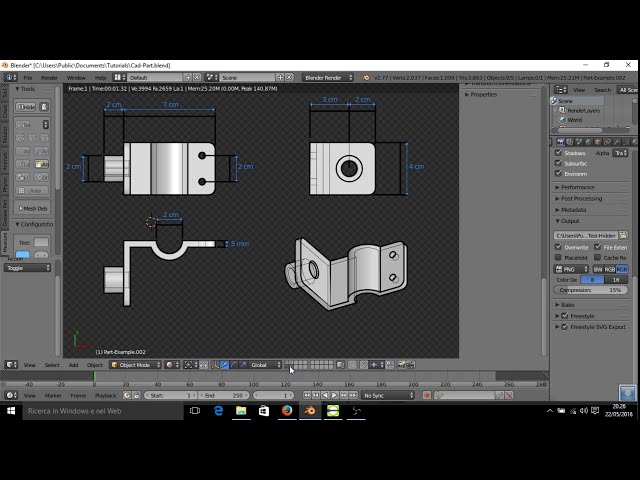Select the rotate manipulator arc icon

[233, 365]
